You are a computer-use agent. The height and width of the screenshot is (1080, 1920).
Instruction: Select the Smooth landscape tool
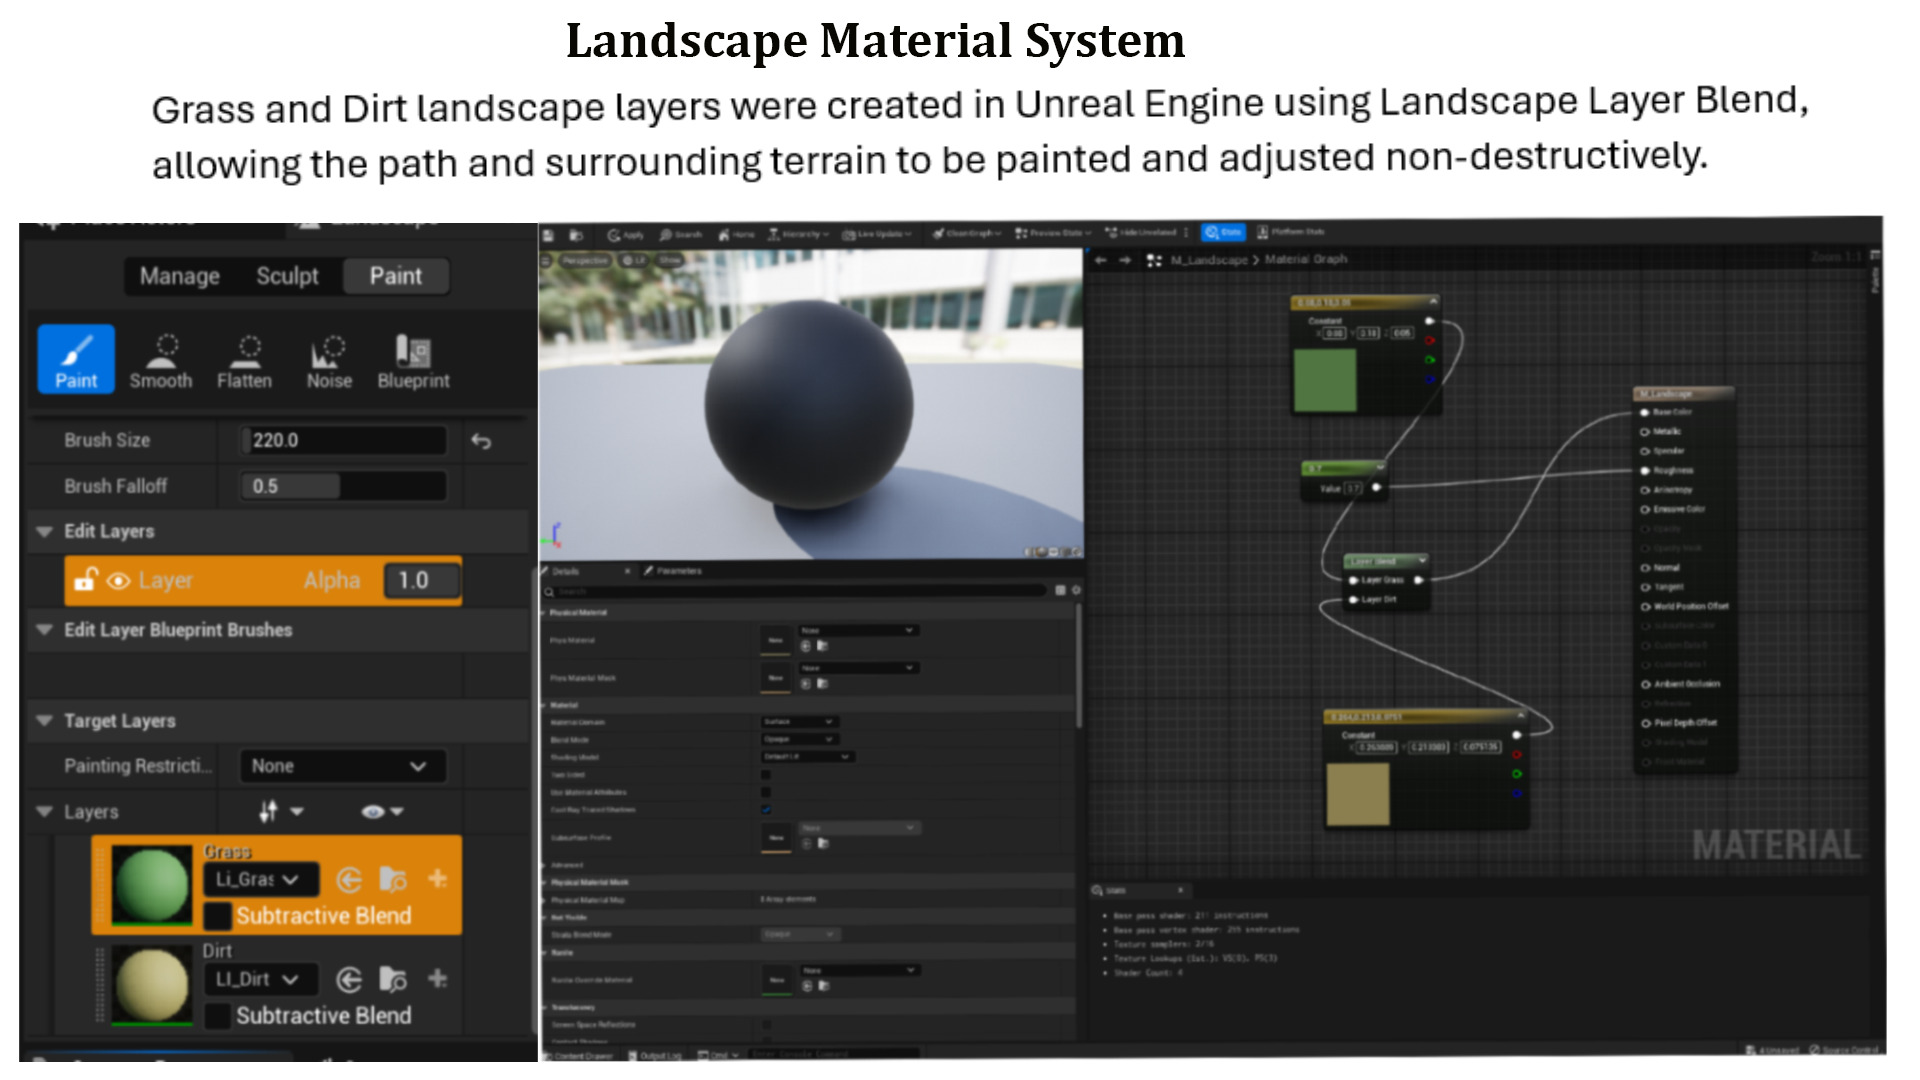161,361
